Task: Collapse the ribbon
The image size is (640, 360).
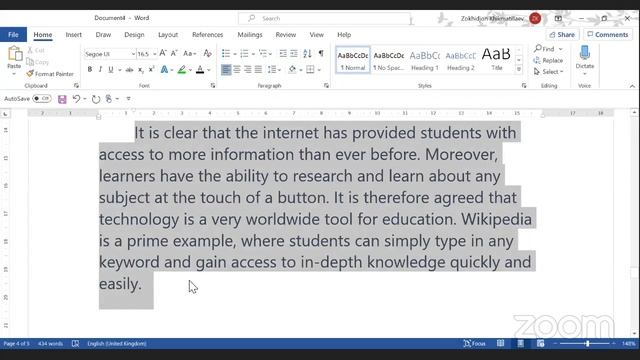Action: click(632, 86)
